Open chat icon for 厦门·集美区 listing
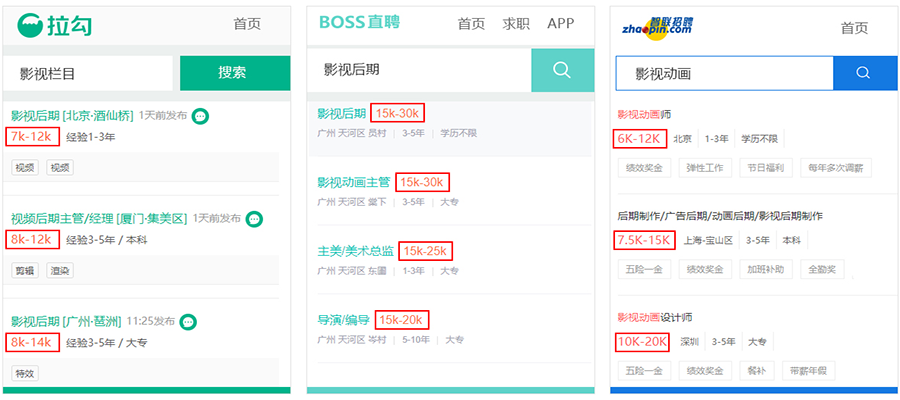This screenshot has width=900, height=400. 254,218
